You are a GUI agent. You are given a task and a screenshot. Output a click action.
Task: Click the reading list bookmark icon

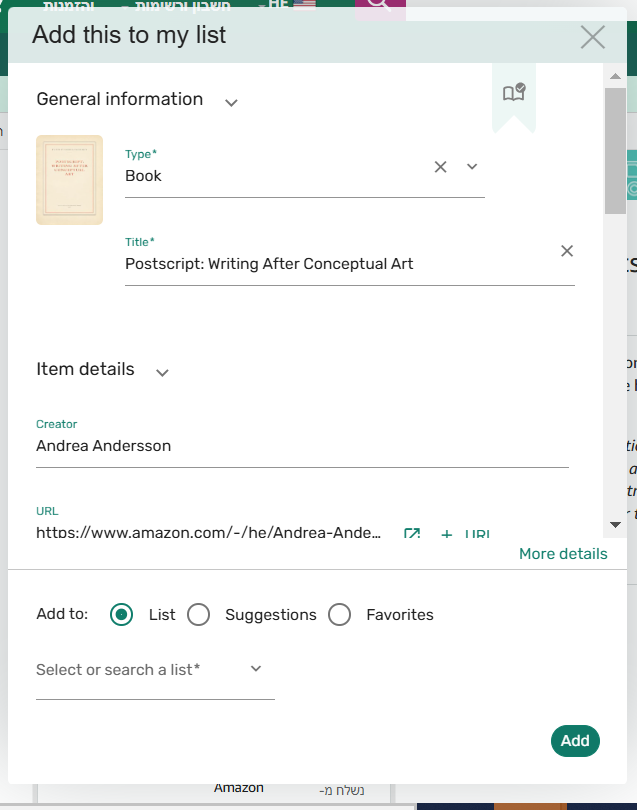(514, 93)
